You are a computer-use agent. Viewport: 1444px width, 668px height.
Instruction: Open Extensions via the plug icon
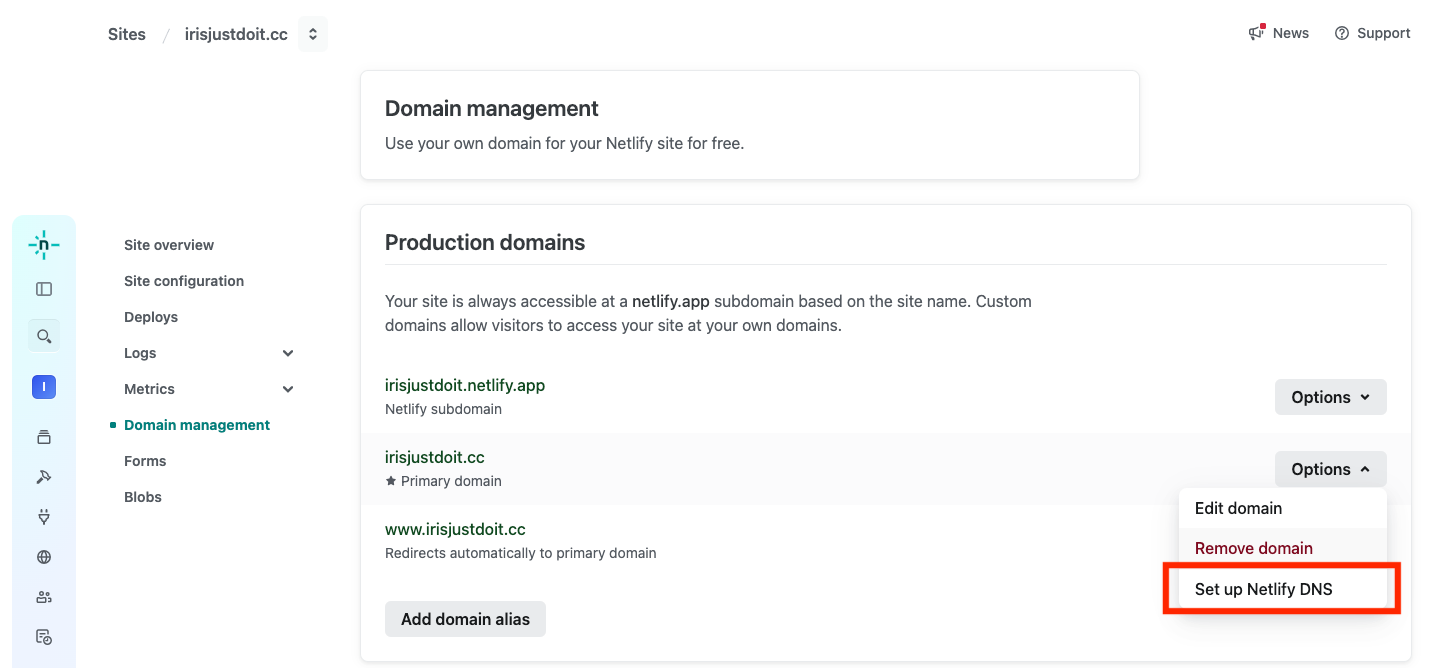(x=44, y=517)
